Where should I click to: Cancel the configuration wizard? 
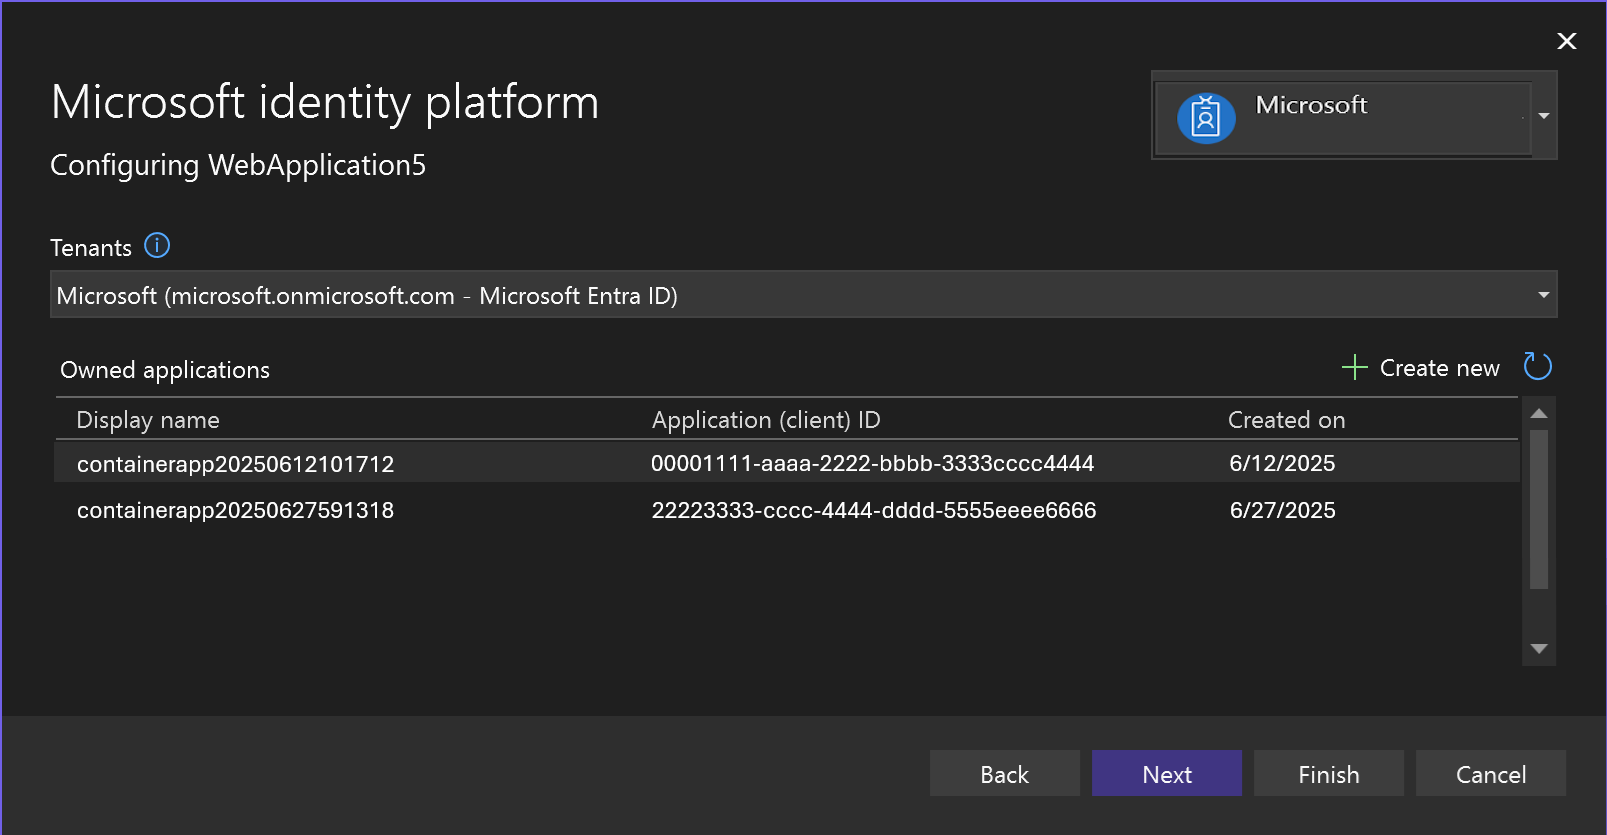(1490, 774)
